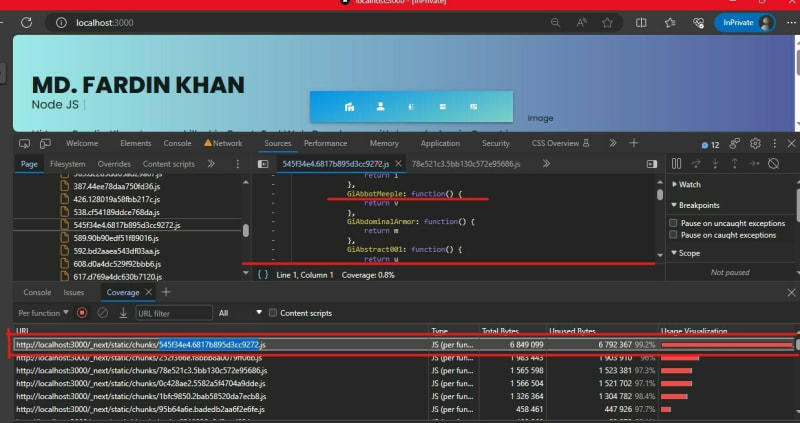This screenshot has width=800, height=423.
Task: Reload the page with the refresh icon
Action: [27, 22]
